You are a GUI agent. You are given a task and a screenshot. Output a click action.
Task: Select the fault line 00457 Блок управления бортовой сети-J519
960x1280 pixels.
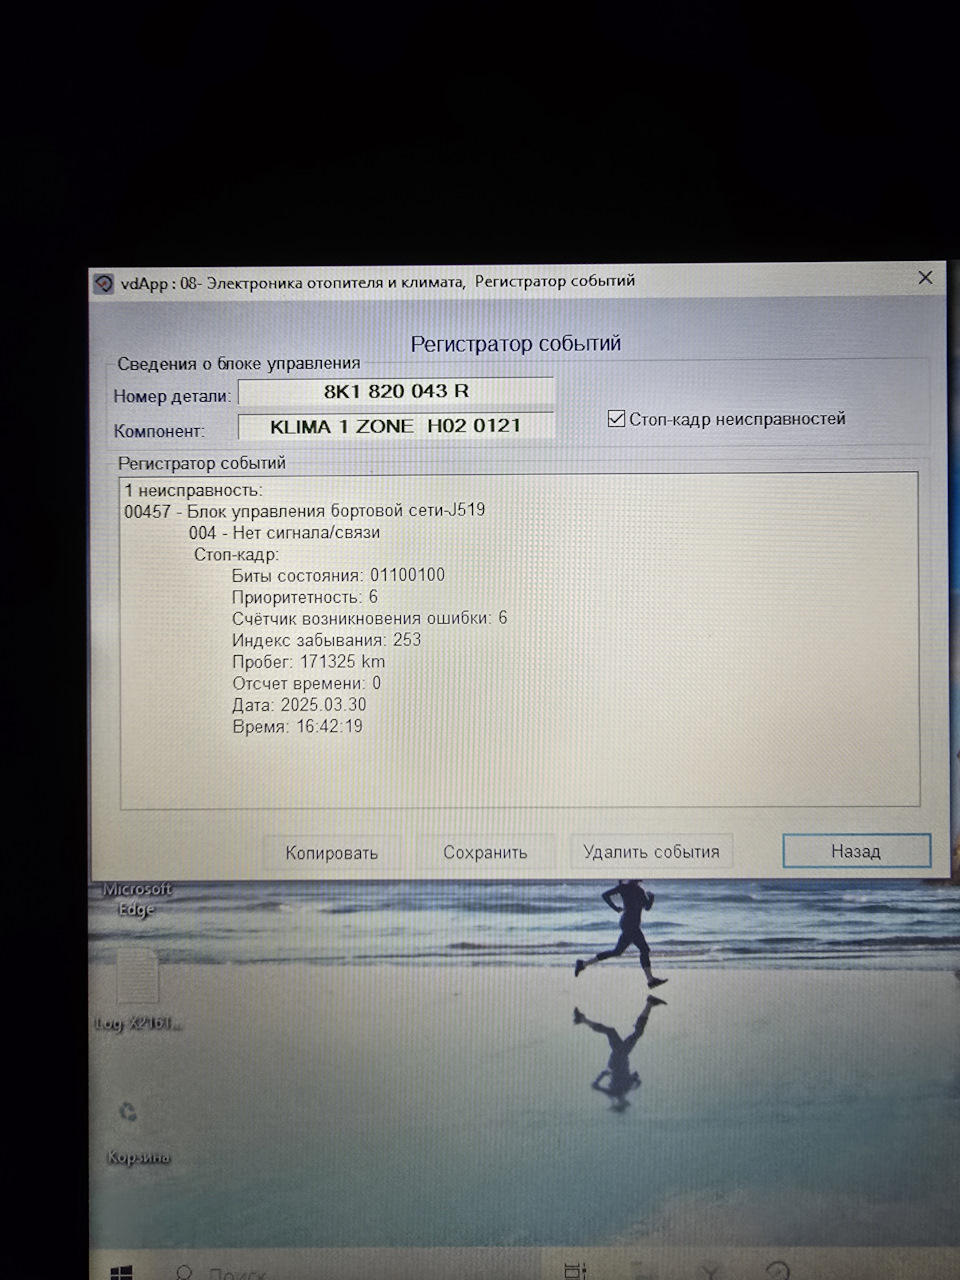point(305,510)
